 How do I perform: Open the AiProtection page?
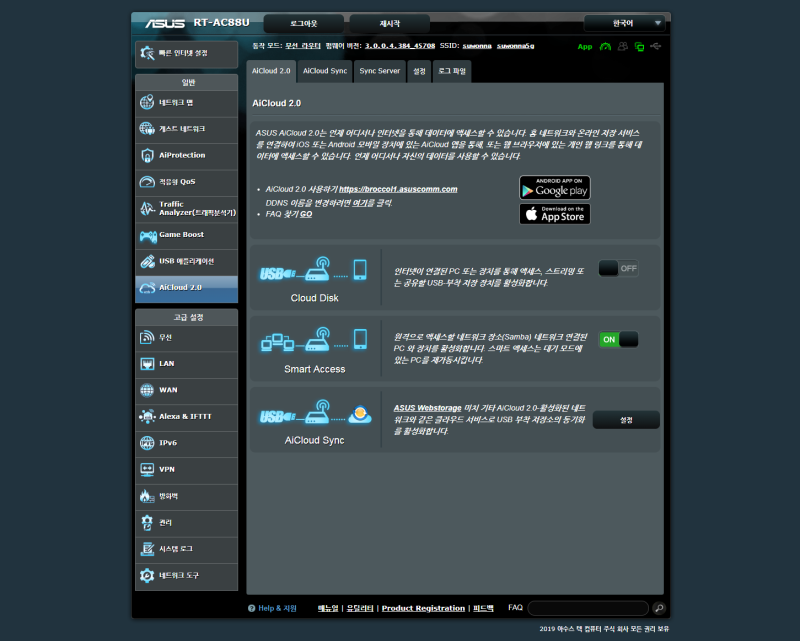tap(186, 155)
